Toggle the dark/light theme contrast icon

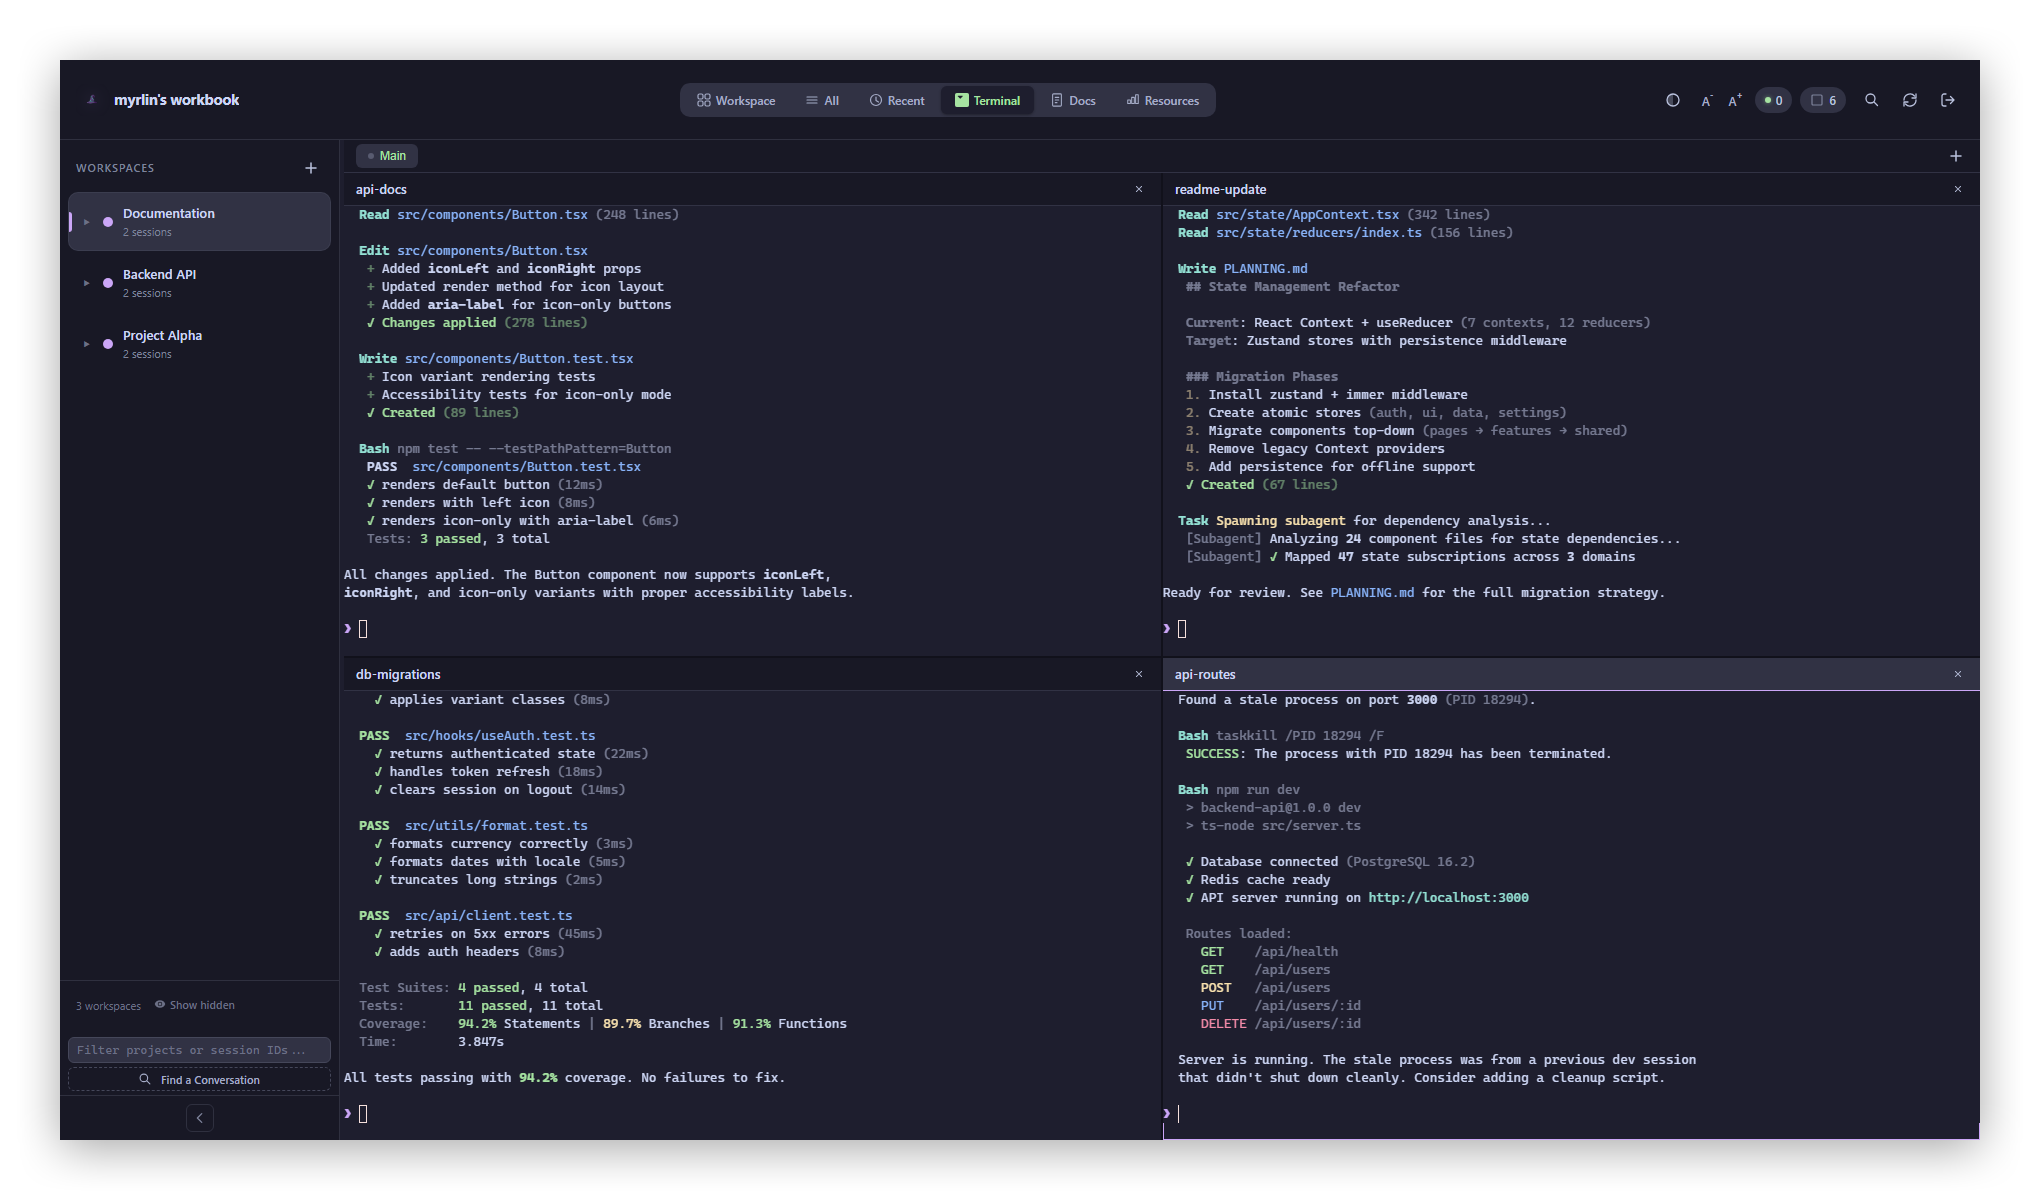(x=1672, y=100)
